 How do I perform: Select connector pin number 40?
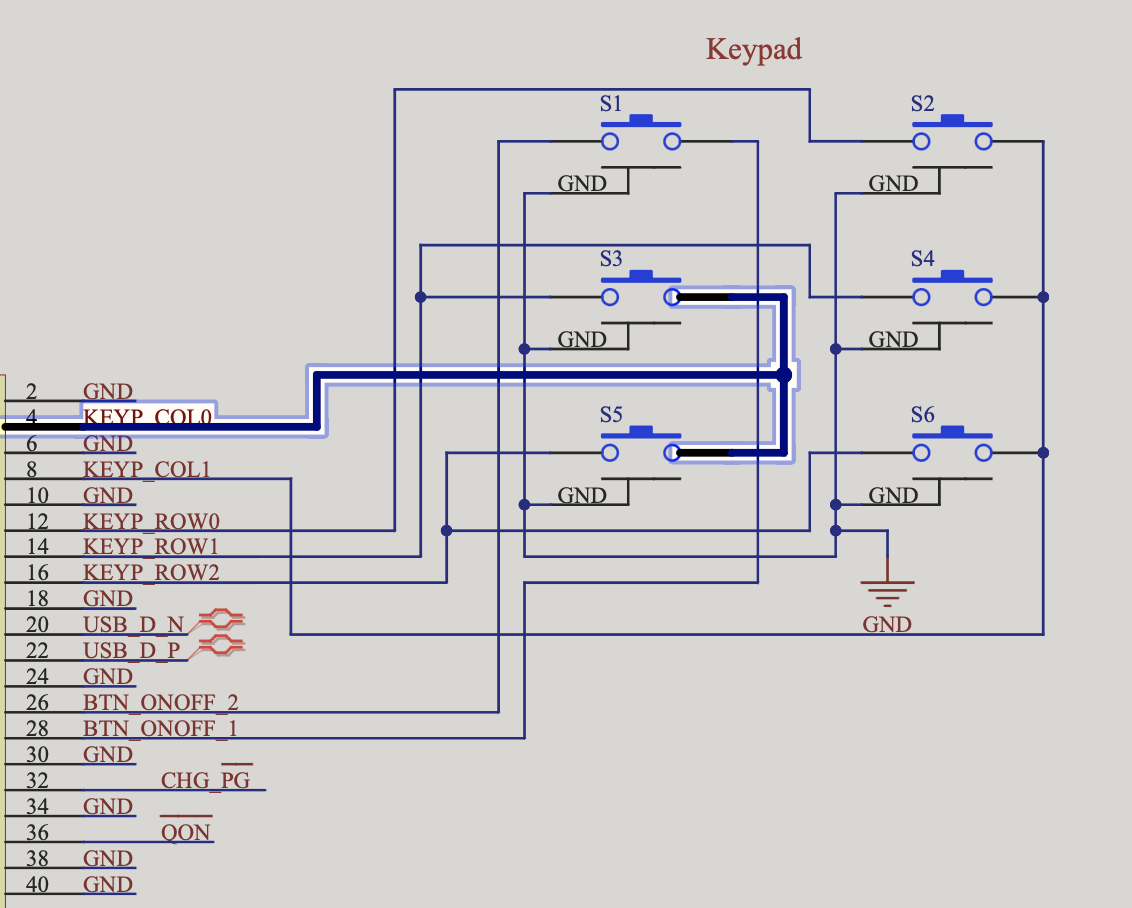click(37, 884)
